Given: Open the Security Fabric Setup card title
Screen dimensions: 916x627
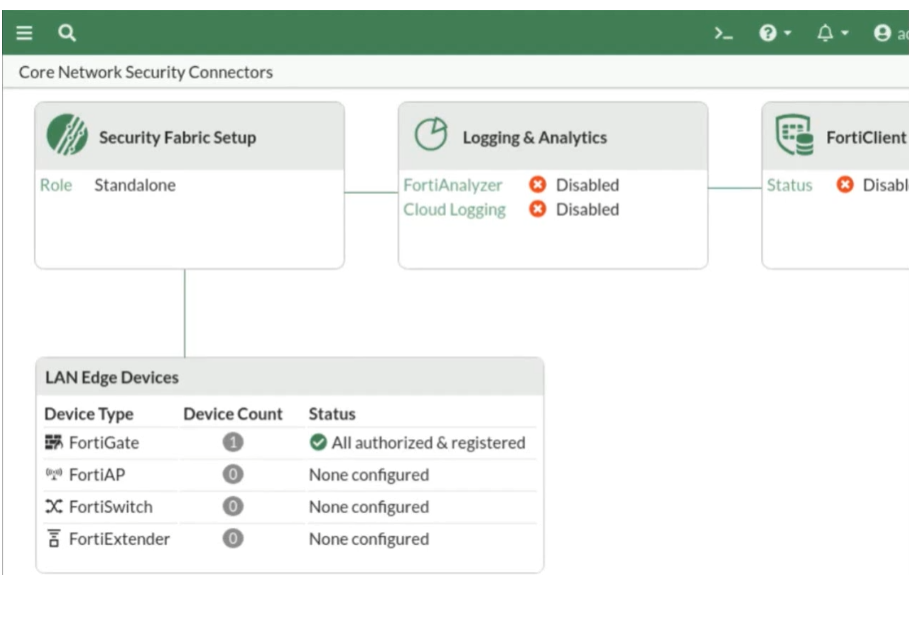Looking at the screenshot, I should pyautogui.click(x=178, y=137).
